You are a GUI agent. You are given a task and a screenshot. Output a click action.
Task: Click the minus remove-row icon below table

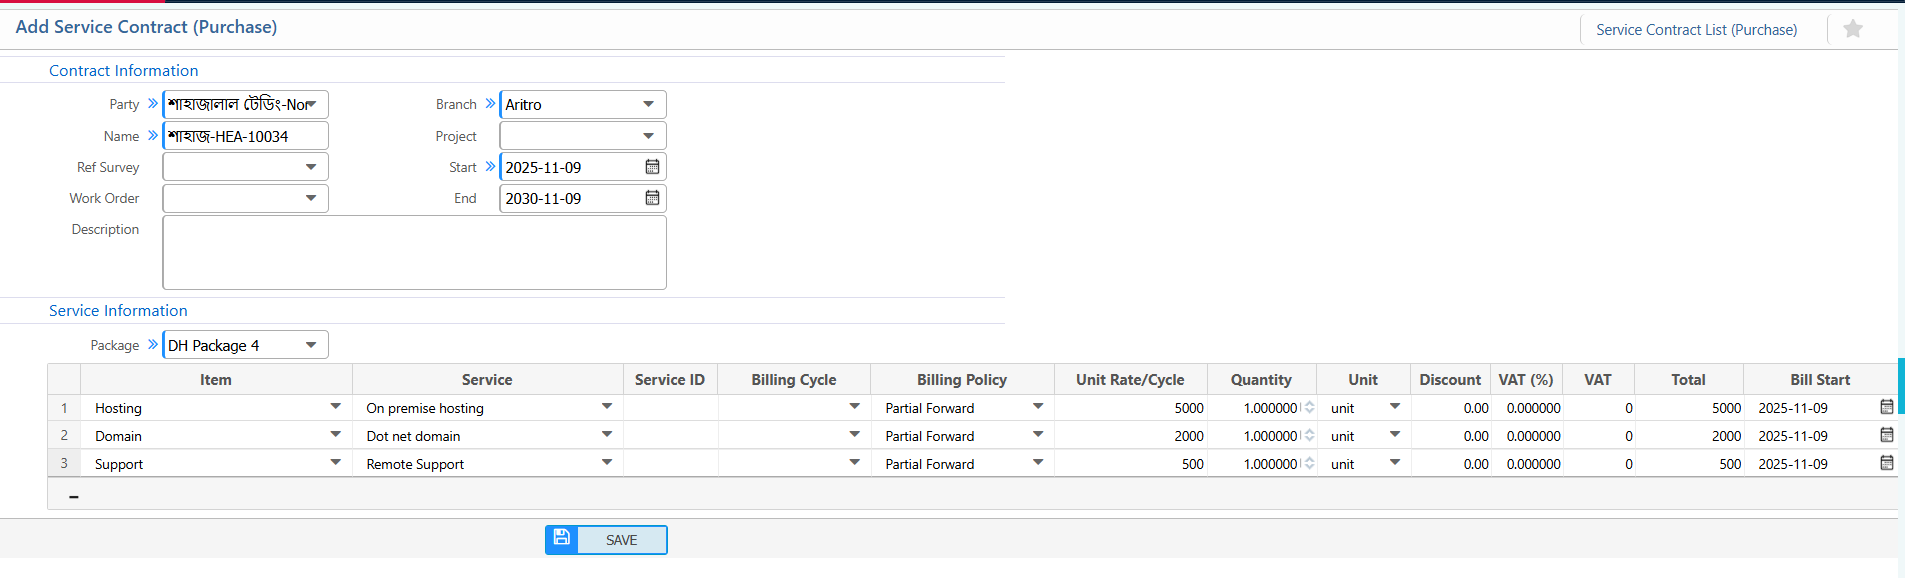74,496
